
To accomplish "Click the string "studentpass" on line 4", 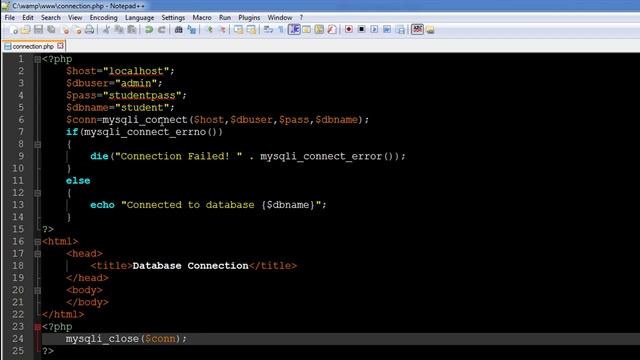I will (142, 96).
